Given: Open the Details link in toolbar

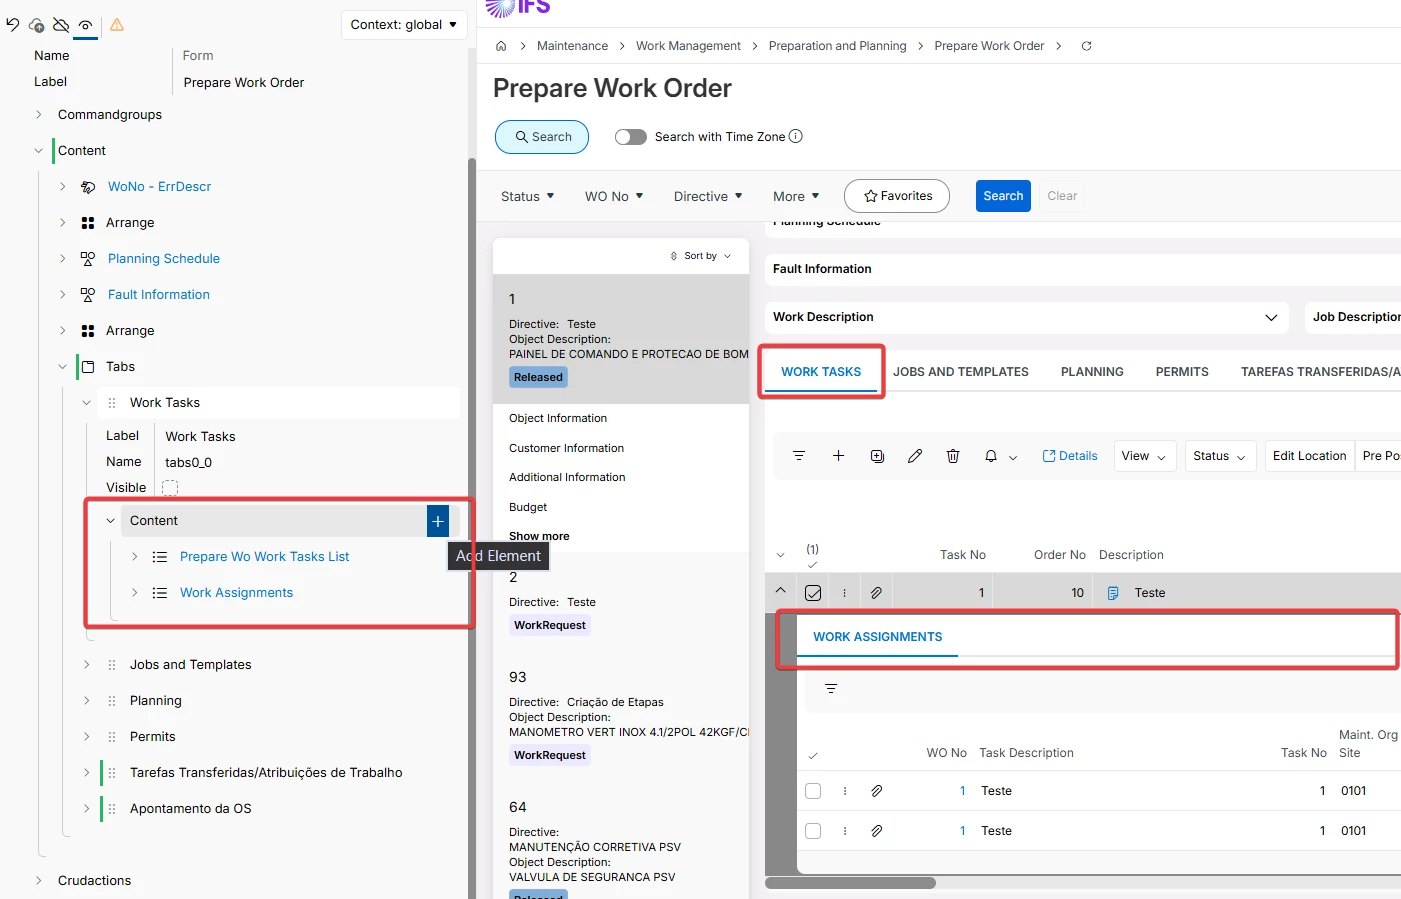Looking at the screenshot, I should point(1070,456).
